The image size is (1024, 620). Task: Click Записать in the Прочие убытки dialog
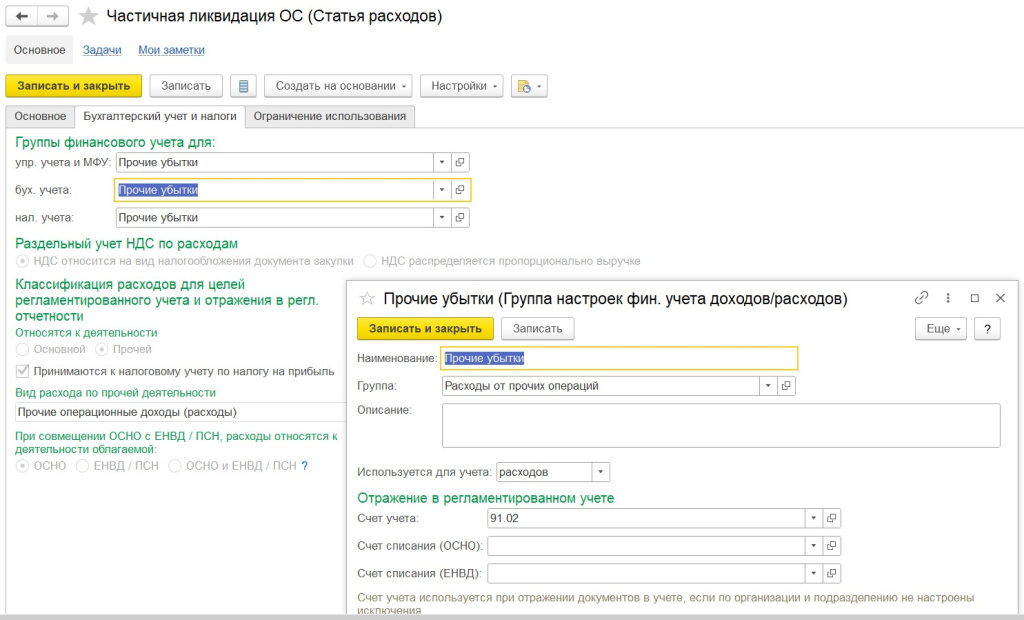click(x=537, y=329)
